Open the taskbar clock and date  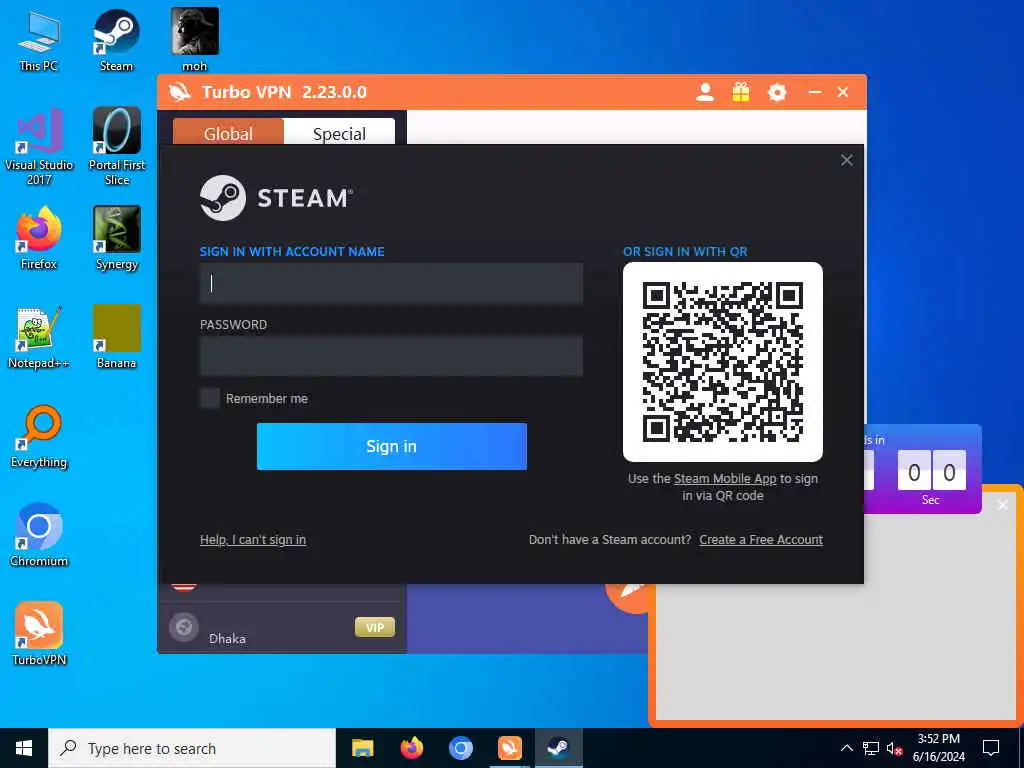coord(938,748)
